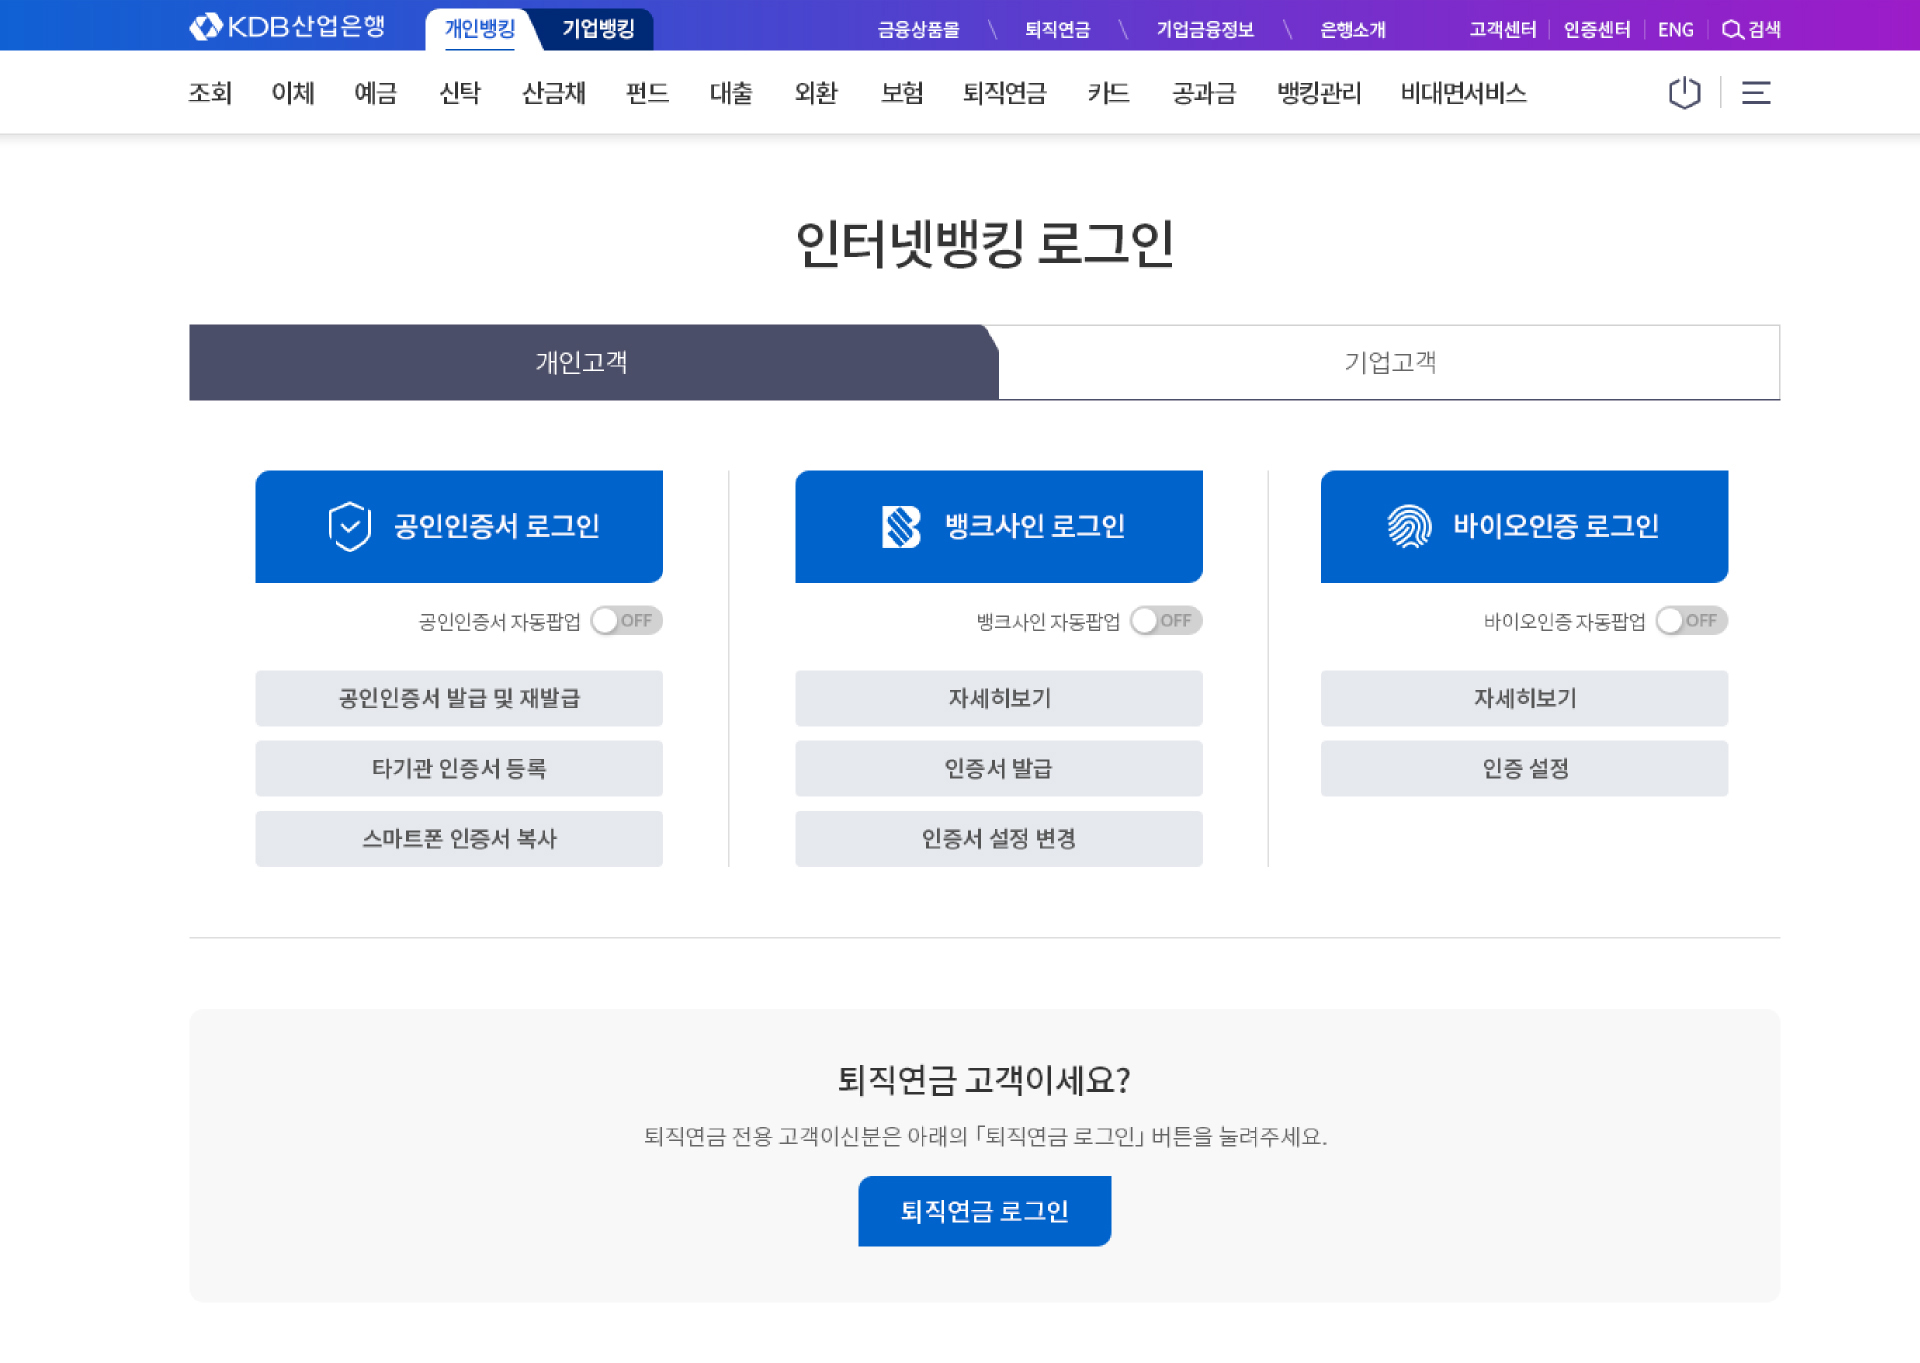
Task: Open the 대출 menu
Action: (731, 93)
